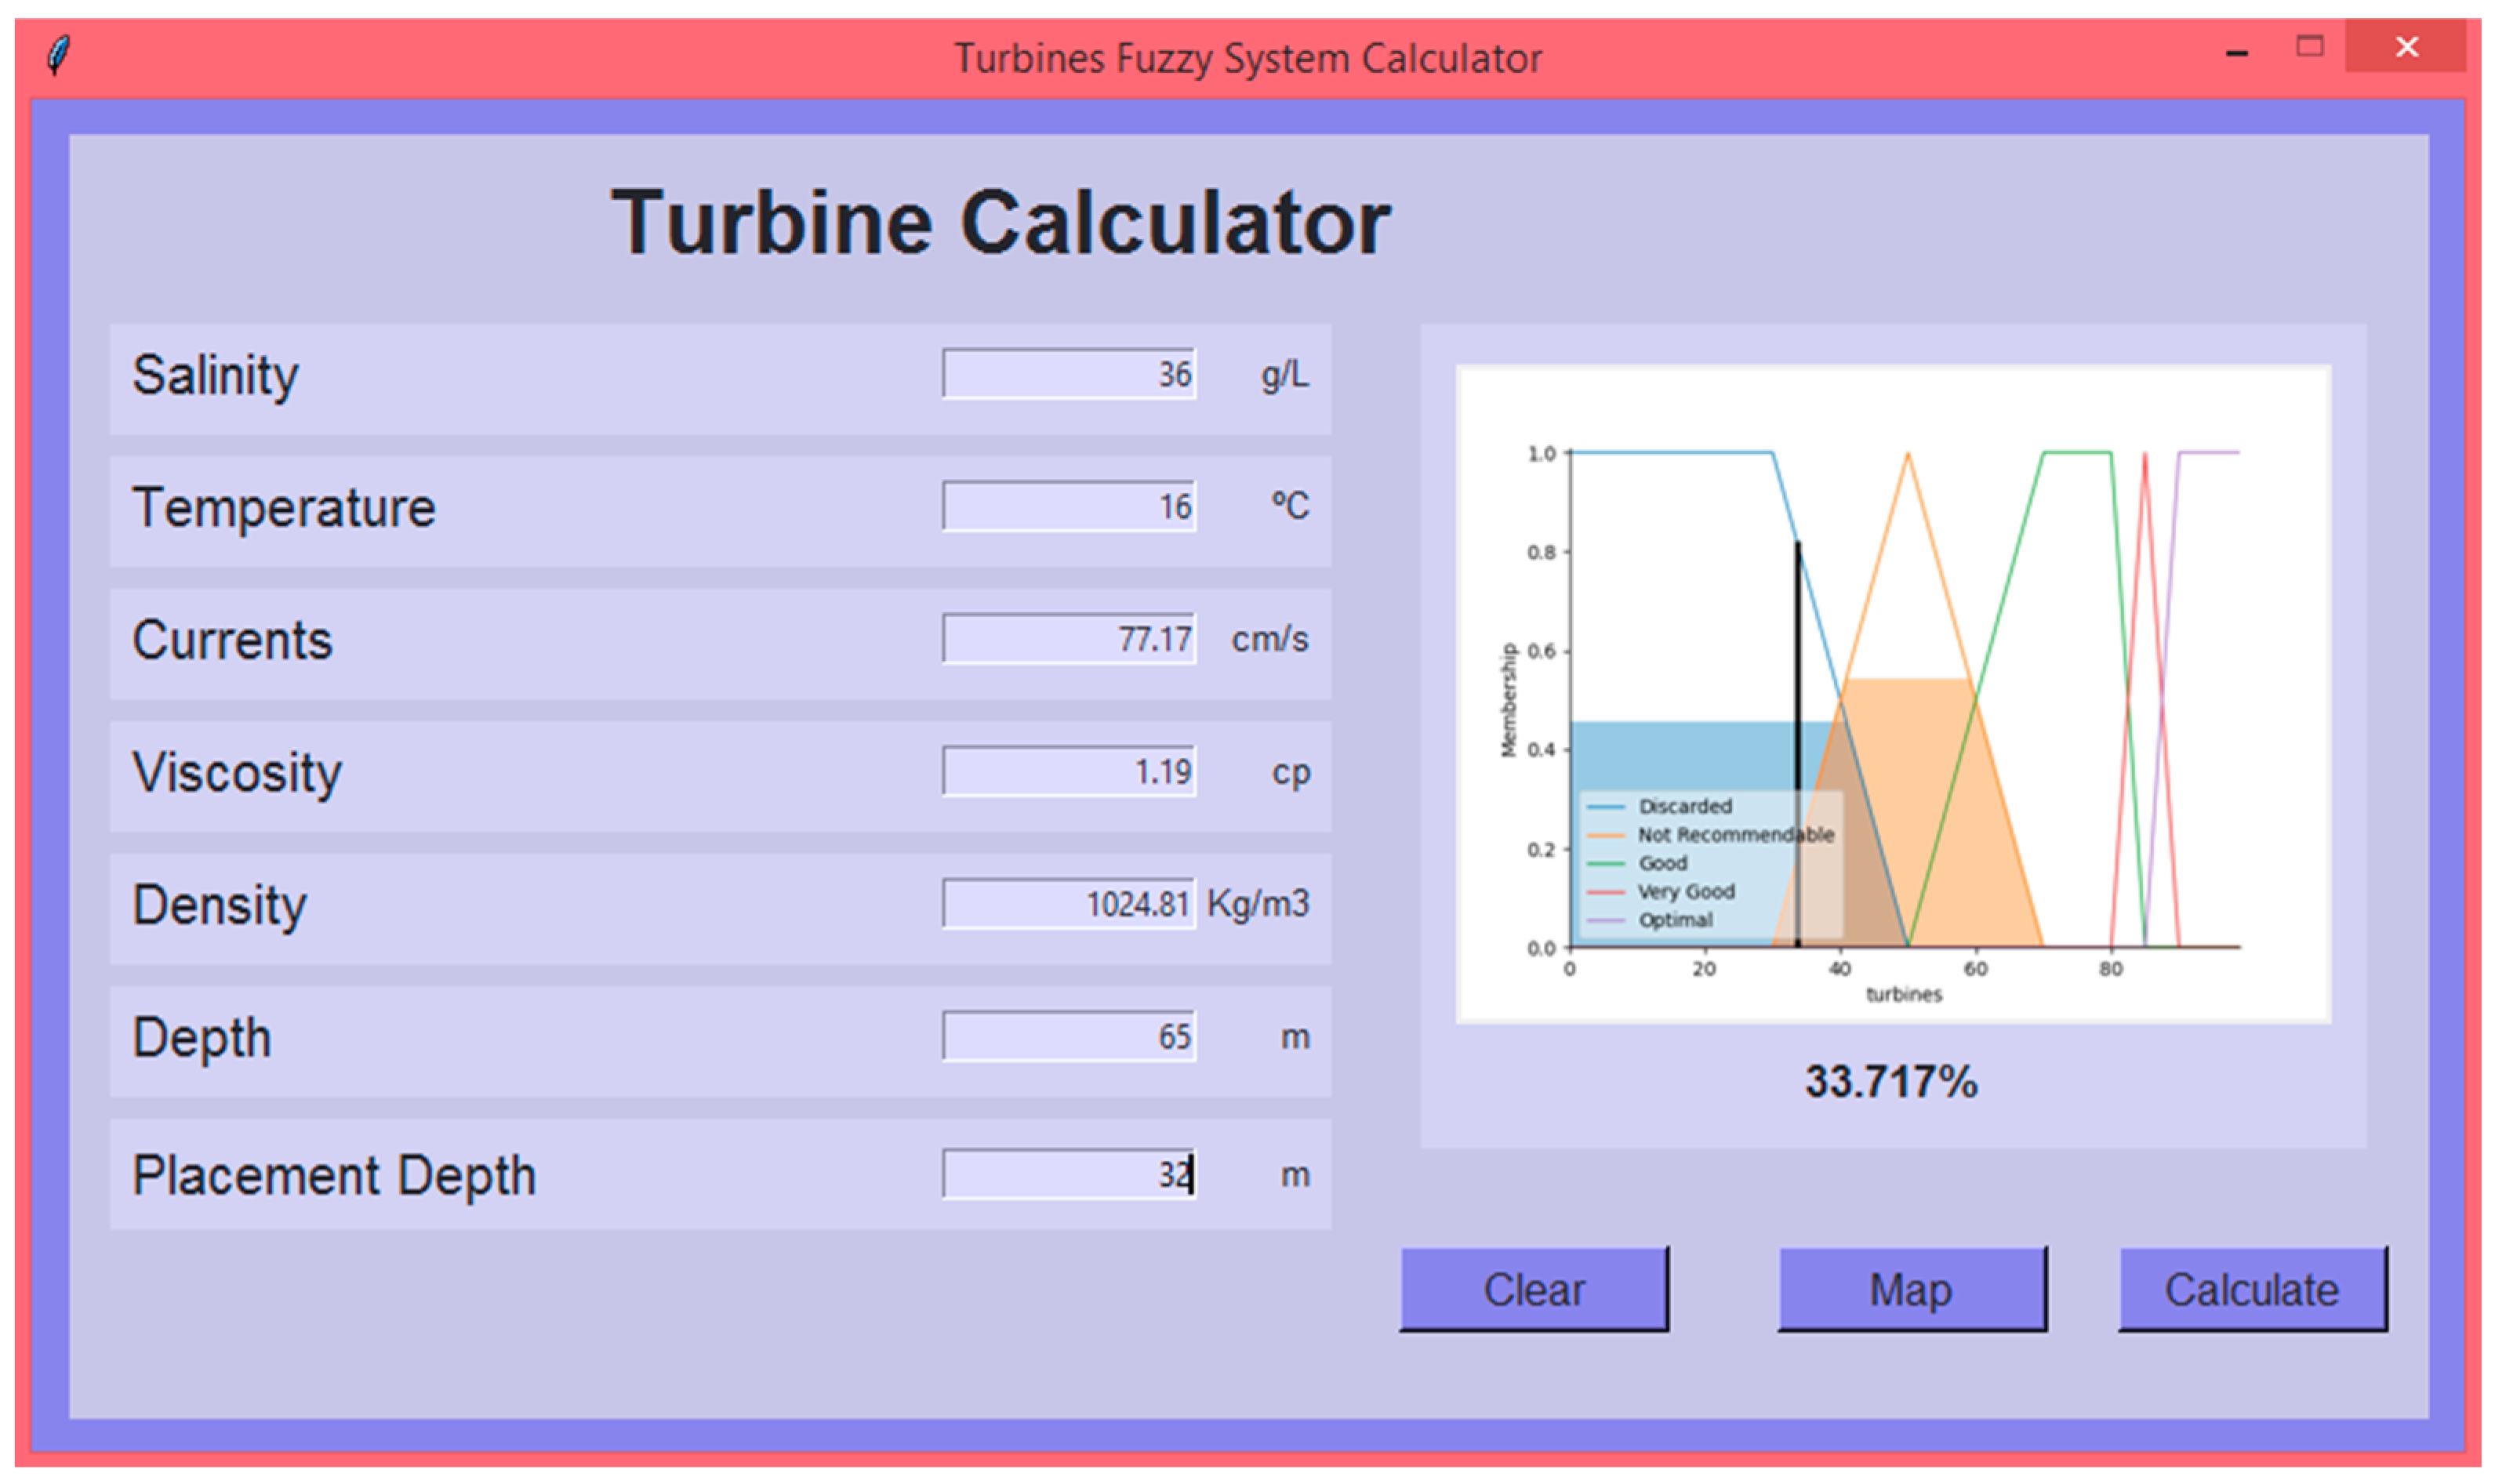Click the window title bar text

(1247, 58)
